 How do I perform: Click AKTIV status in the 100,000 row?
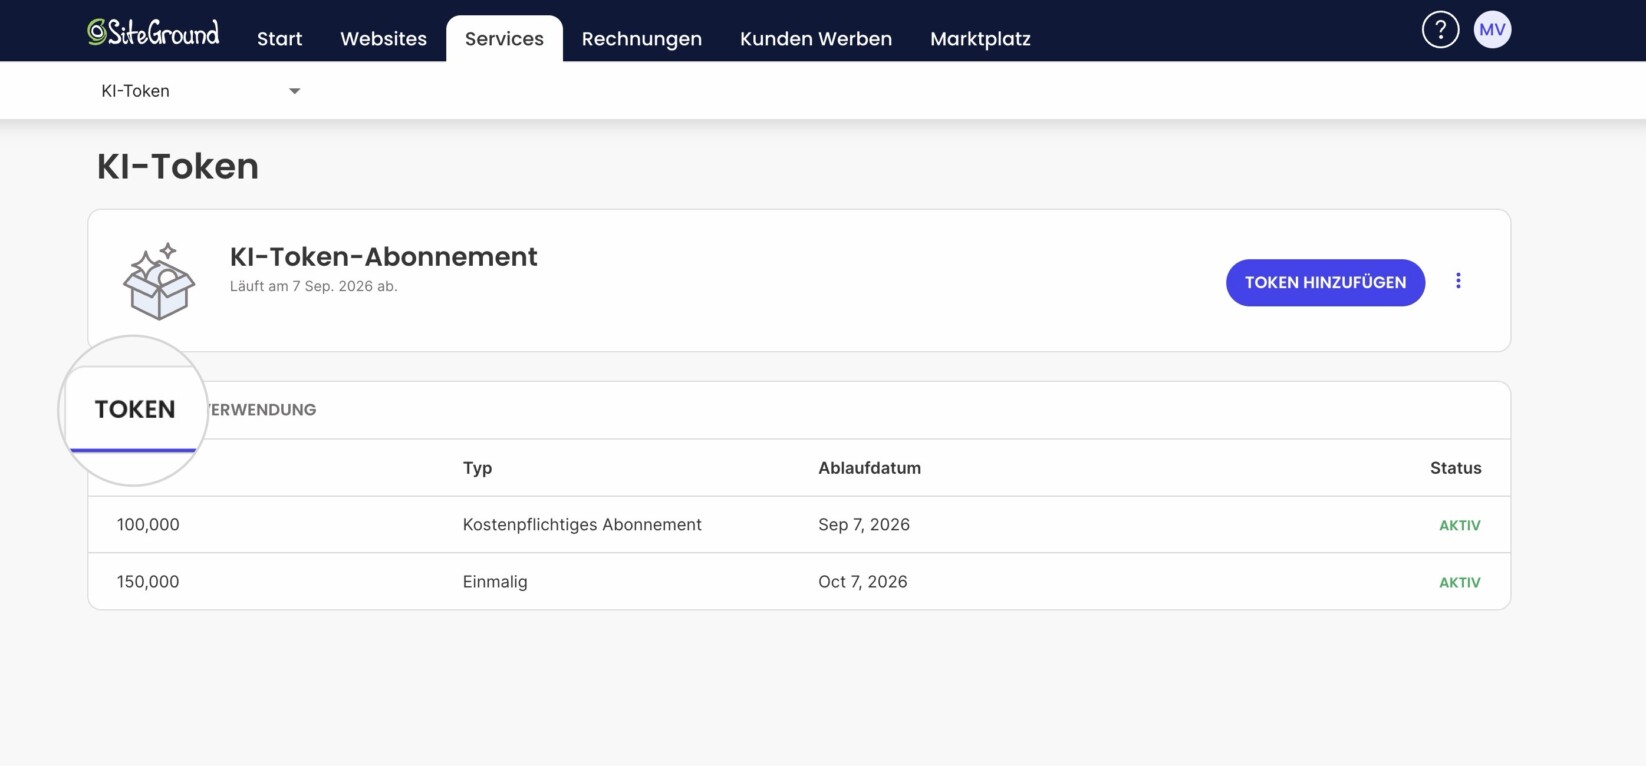pyautogui.click(x=1460, y=526)
